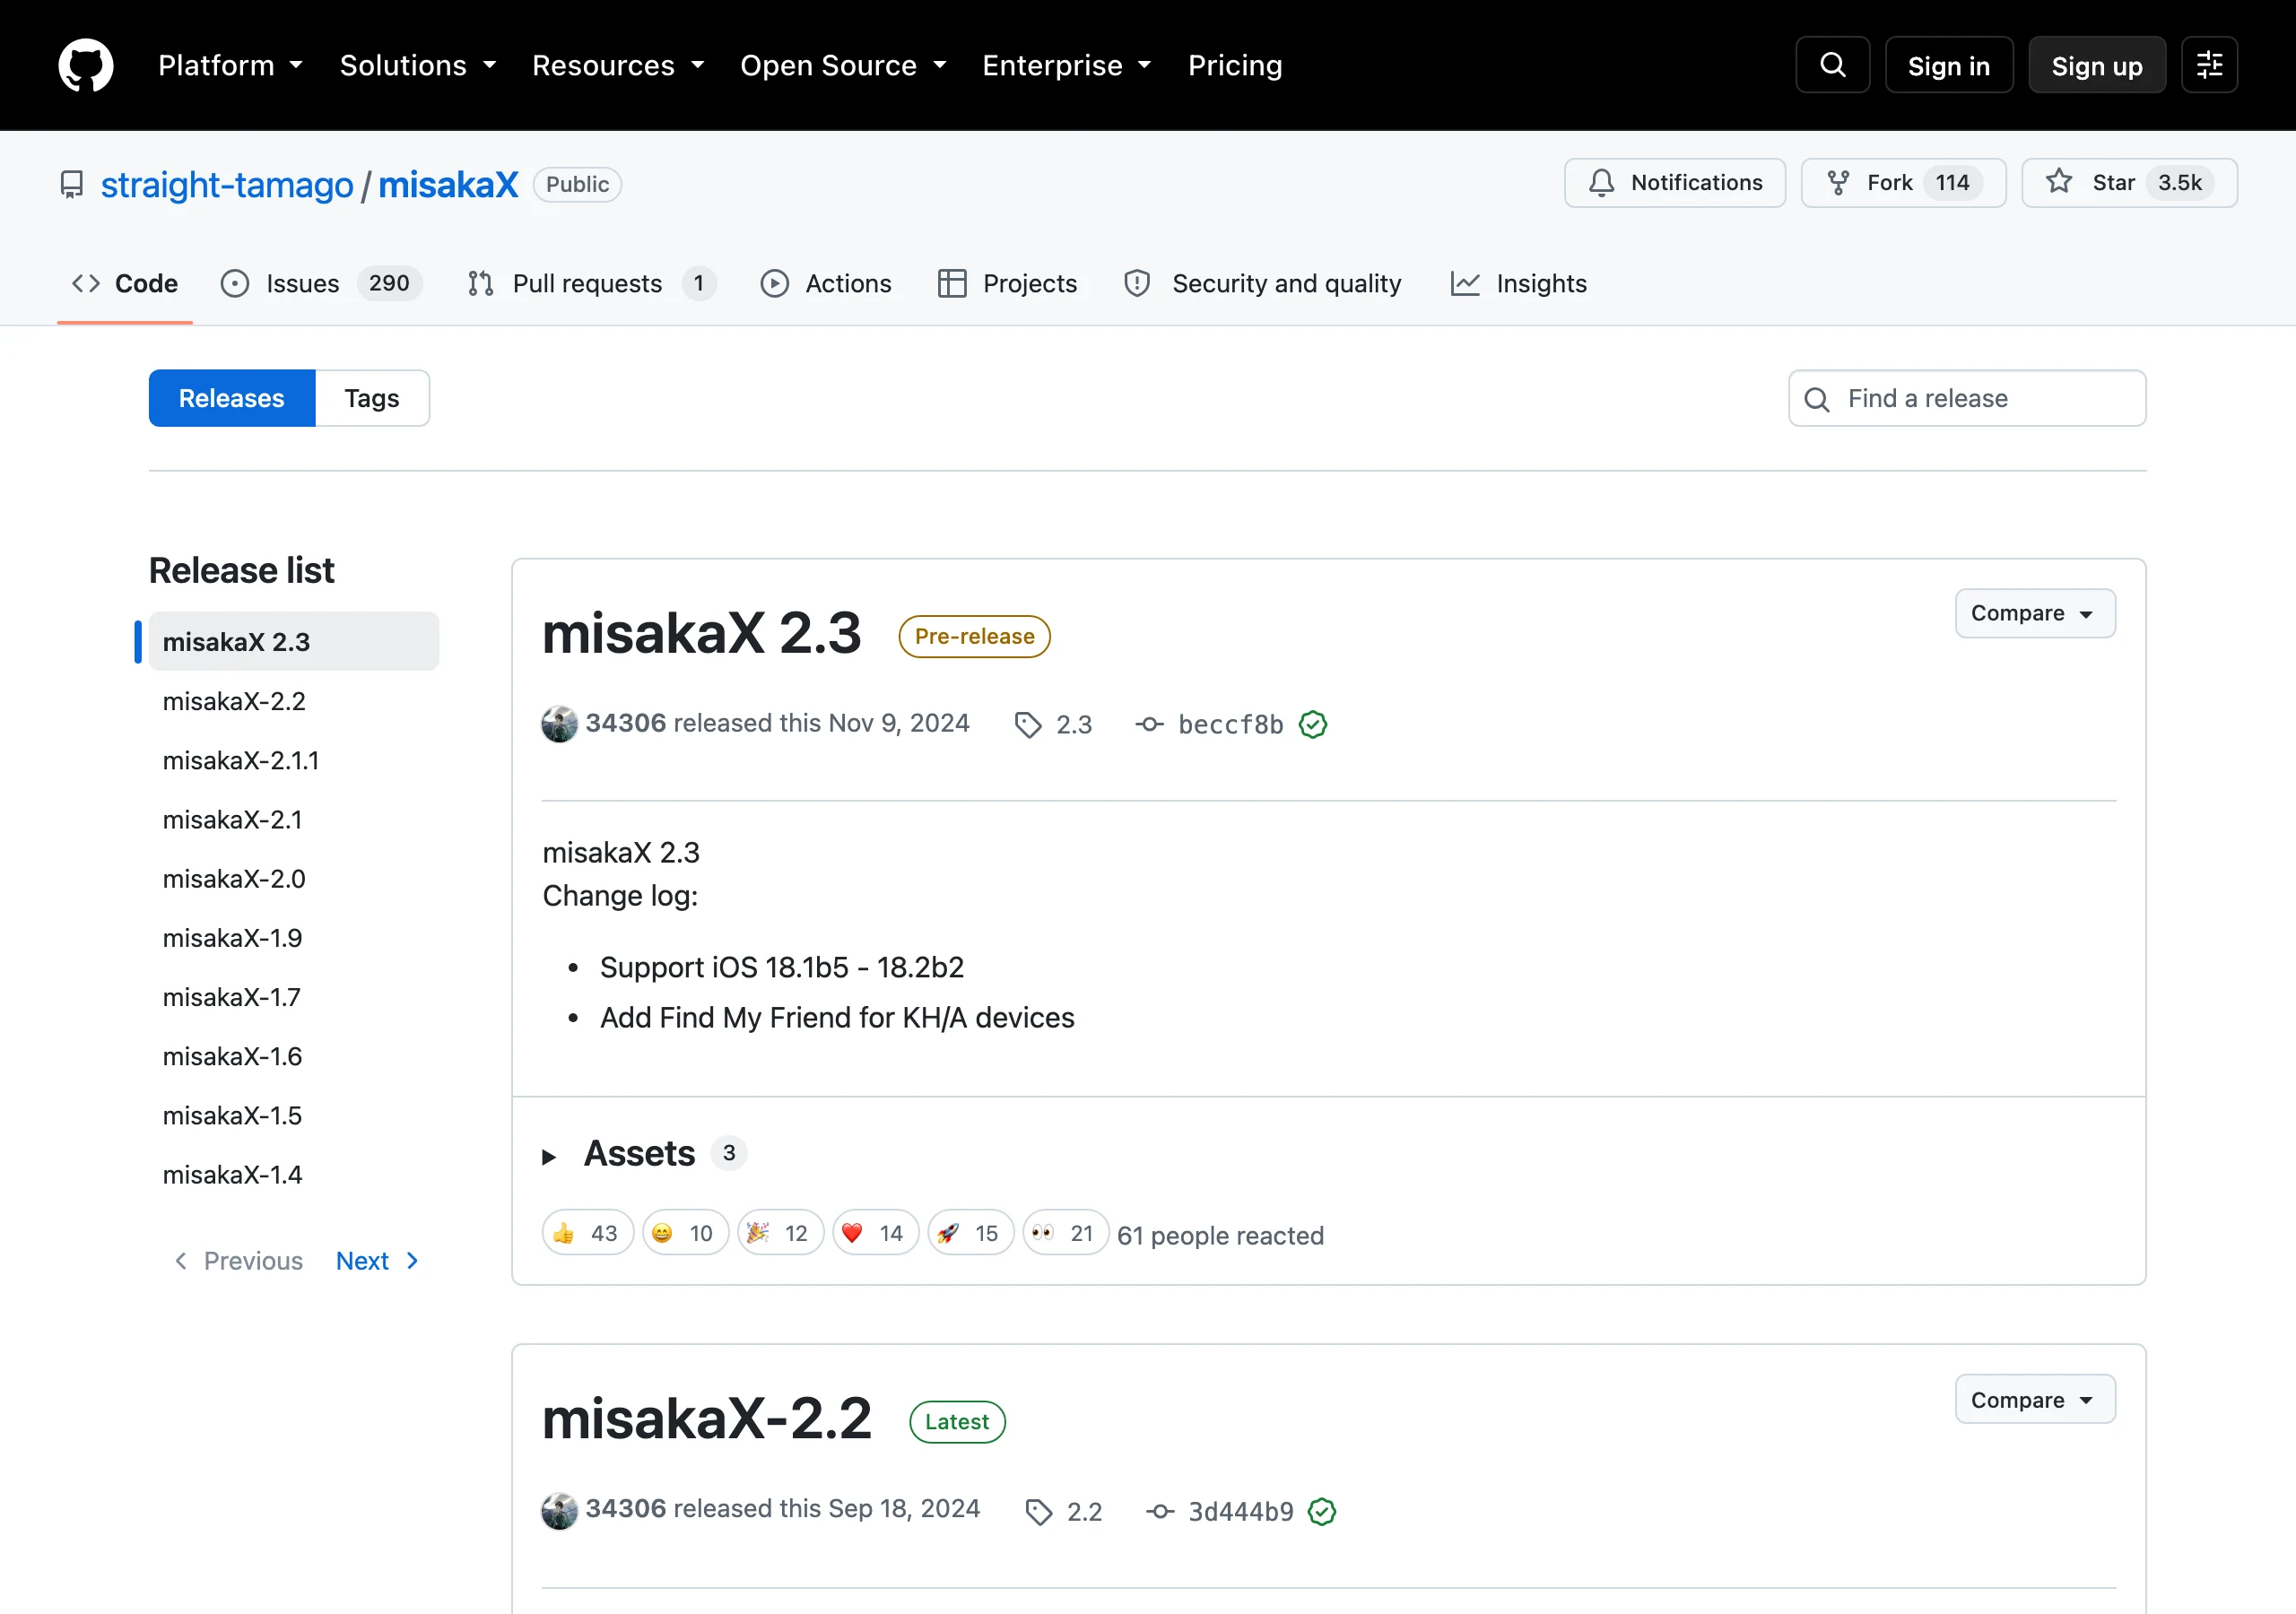Open Compare dropdown for misakaX-2.2
This screenshot has height=1614, width=2296.
[2035, 1399]
